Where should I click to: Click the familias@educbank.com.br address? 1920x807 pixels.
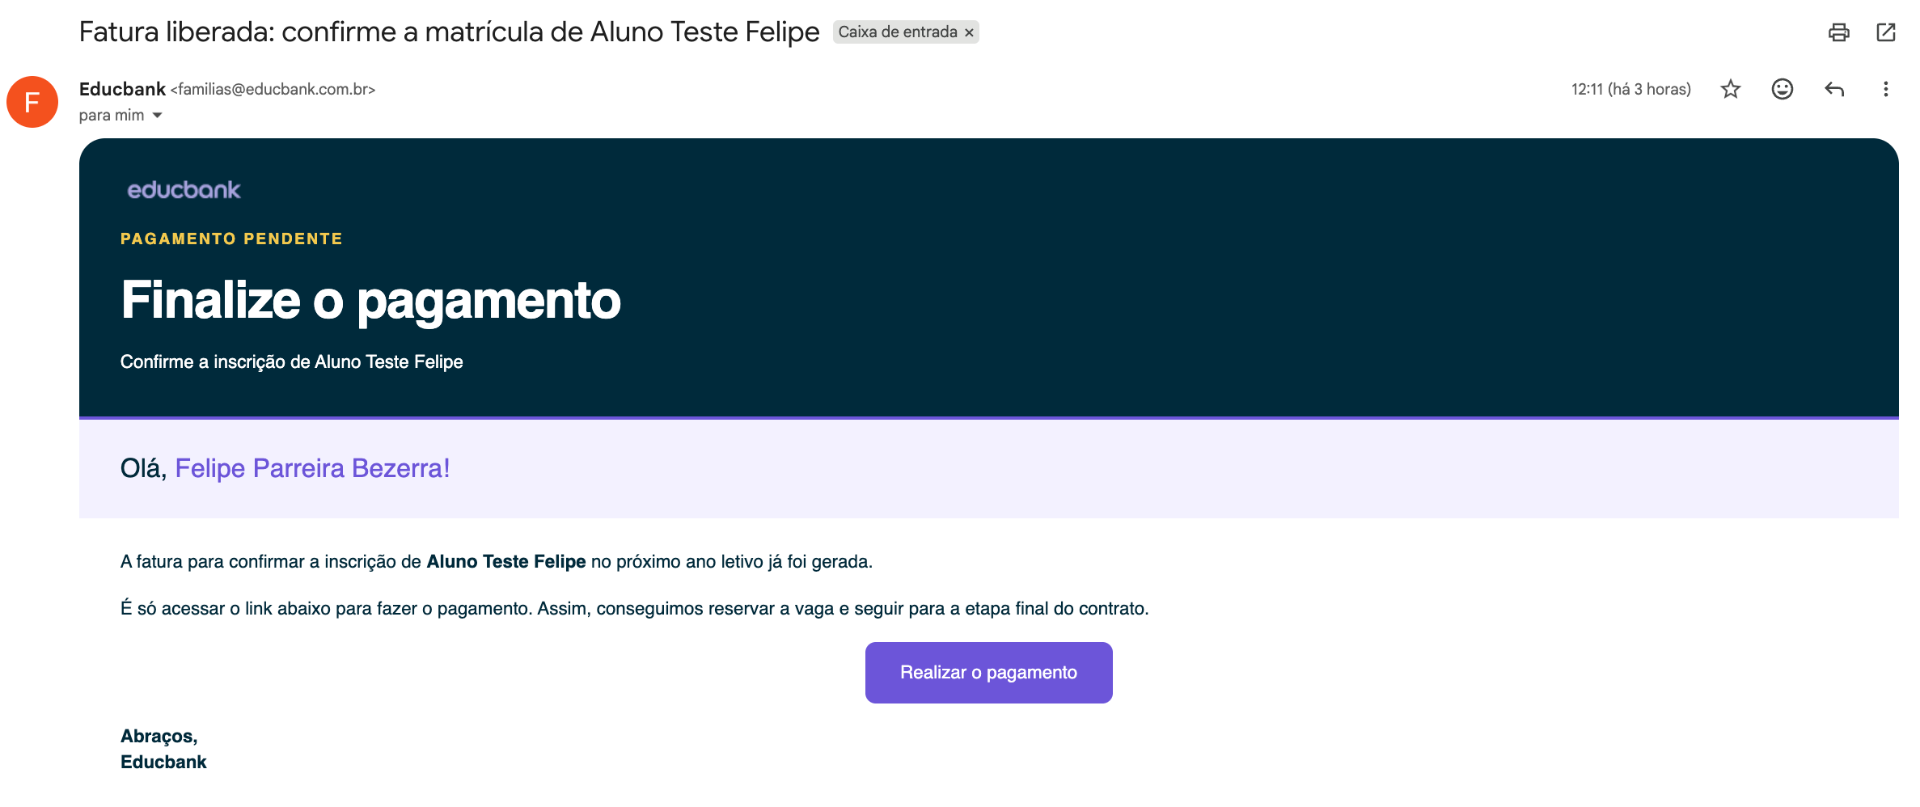pyautogui.click(x=273, y=89)
